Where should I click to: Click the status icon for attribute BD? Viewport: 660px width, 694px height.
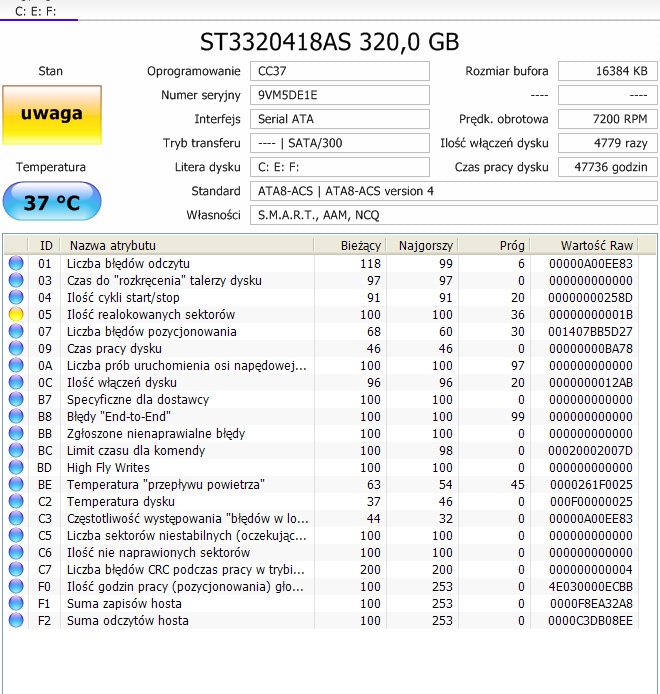pos(16,467)
